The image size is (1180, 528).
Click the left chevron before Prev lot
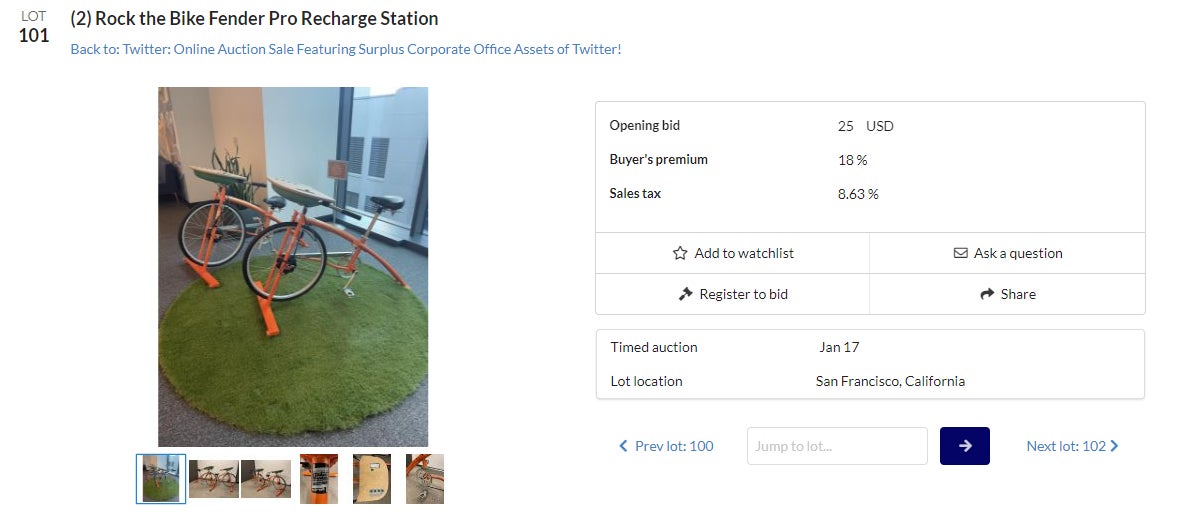(624, 446)
